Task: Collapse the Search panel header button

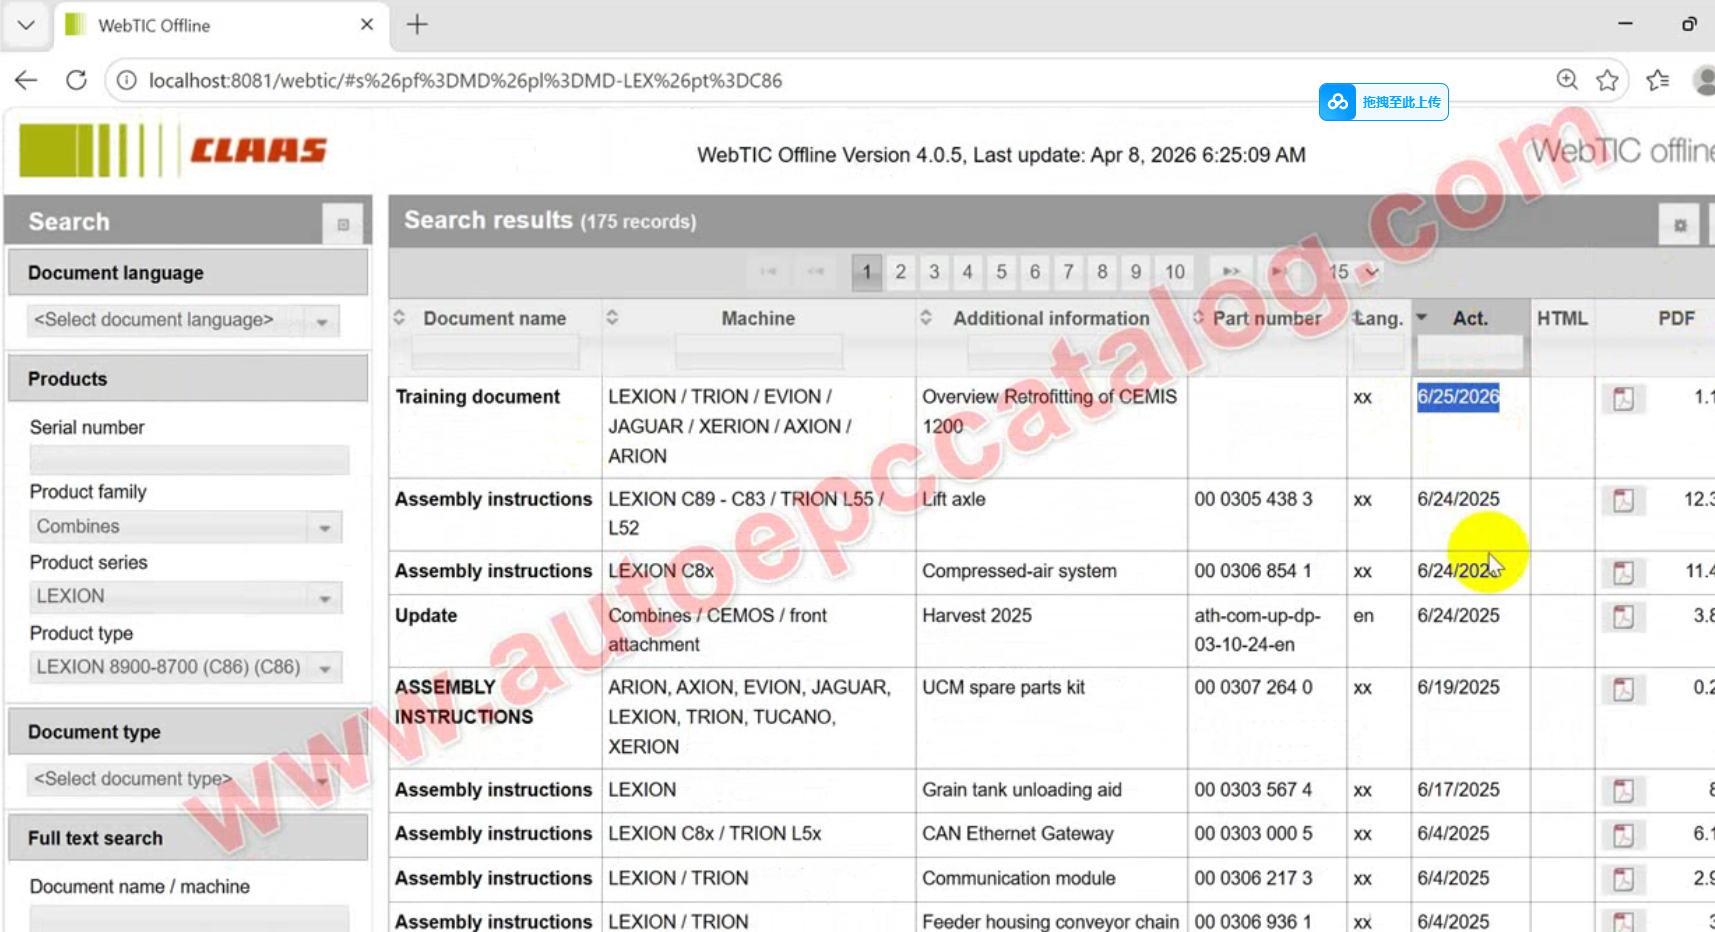Action: 342,224
